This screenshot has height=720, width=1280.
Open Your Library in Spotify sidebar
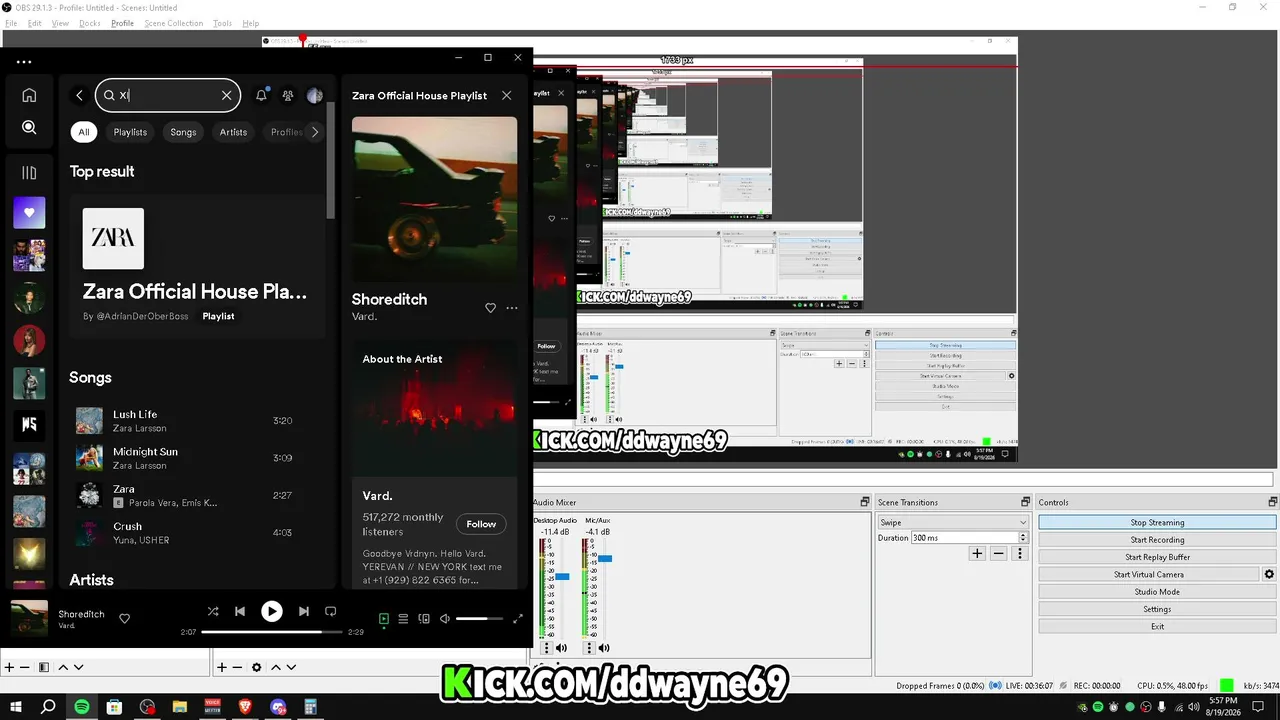click(x=29, y=173)
